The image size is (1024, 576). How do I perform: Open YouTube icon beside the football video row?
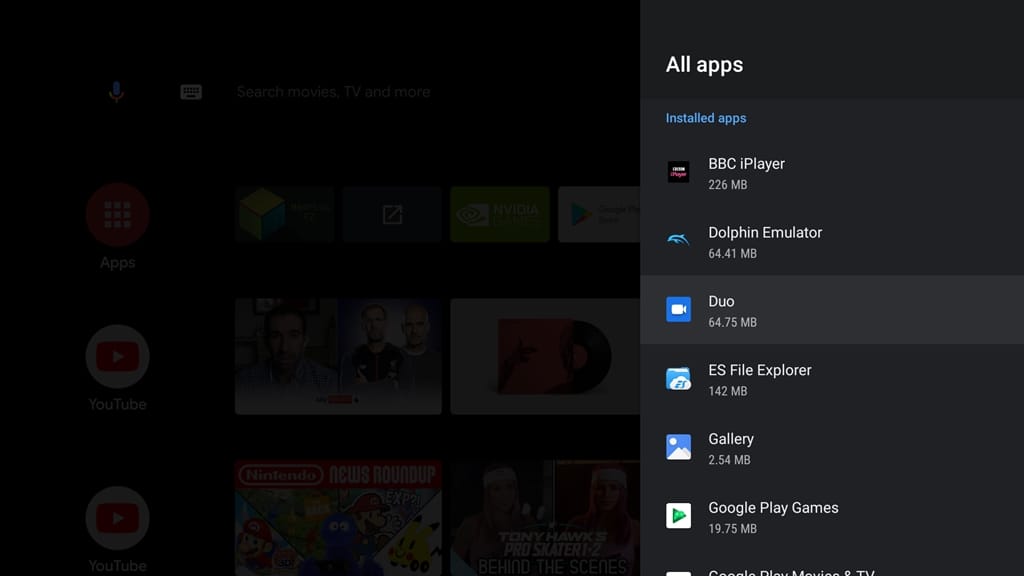coord(117,357)
